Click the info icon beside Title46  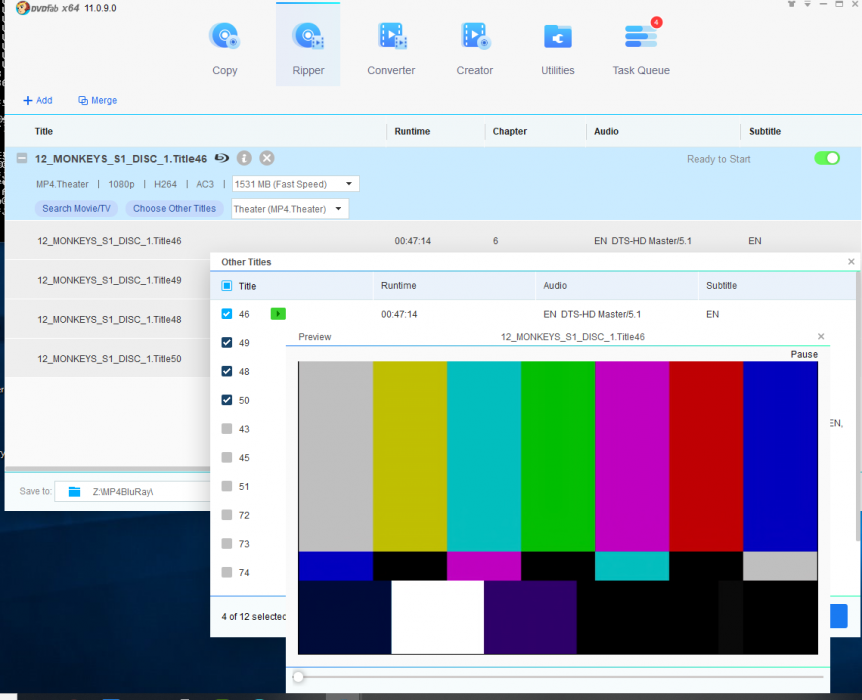click(244, 158)
